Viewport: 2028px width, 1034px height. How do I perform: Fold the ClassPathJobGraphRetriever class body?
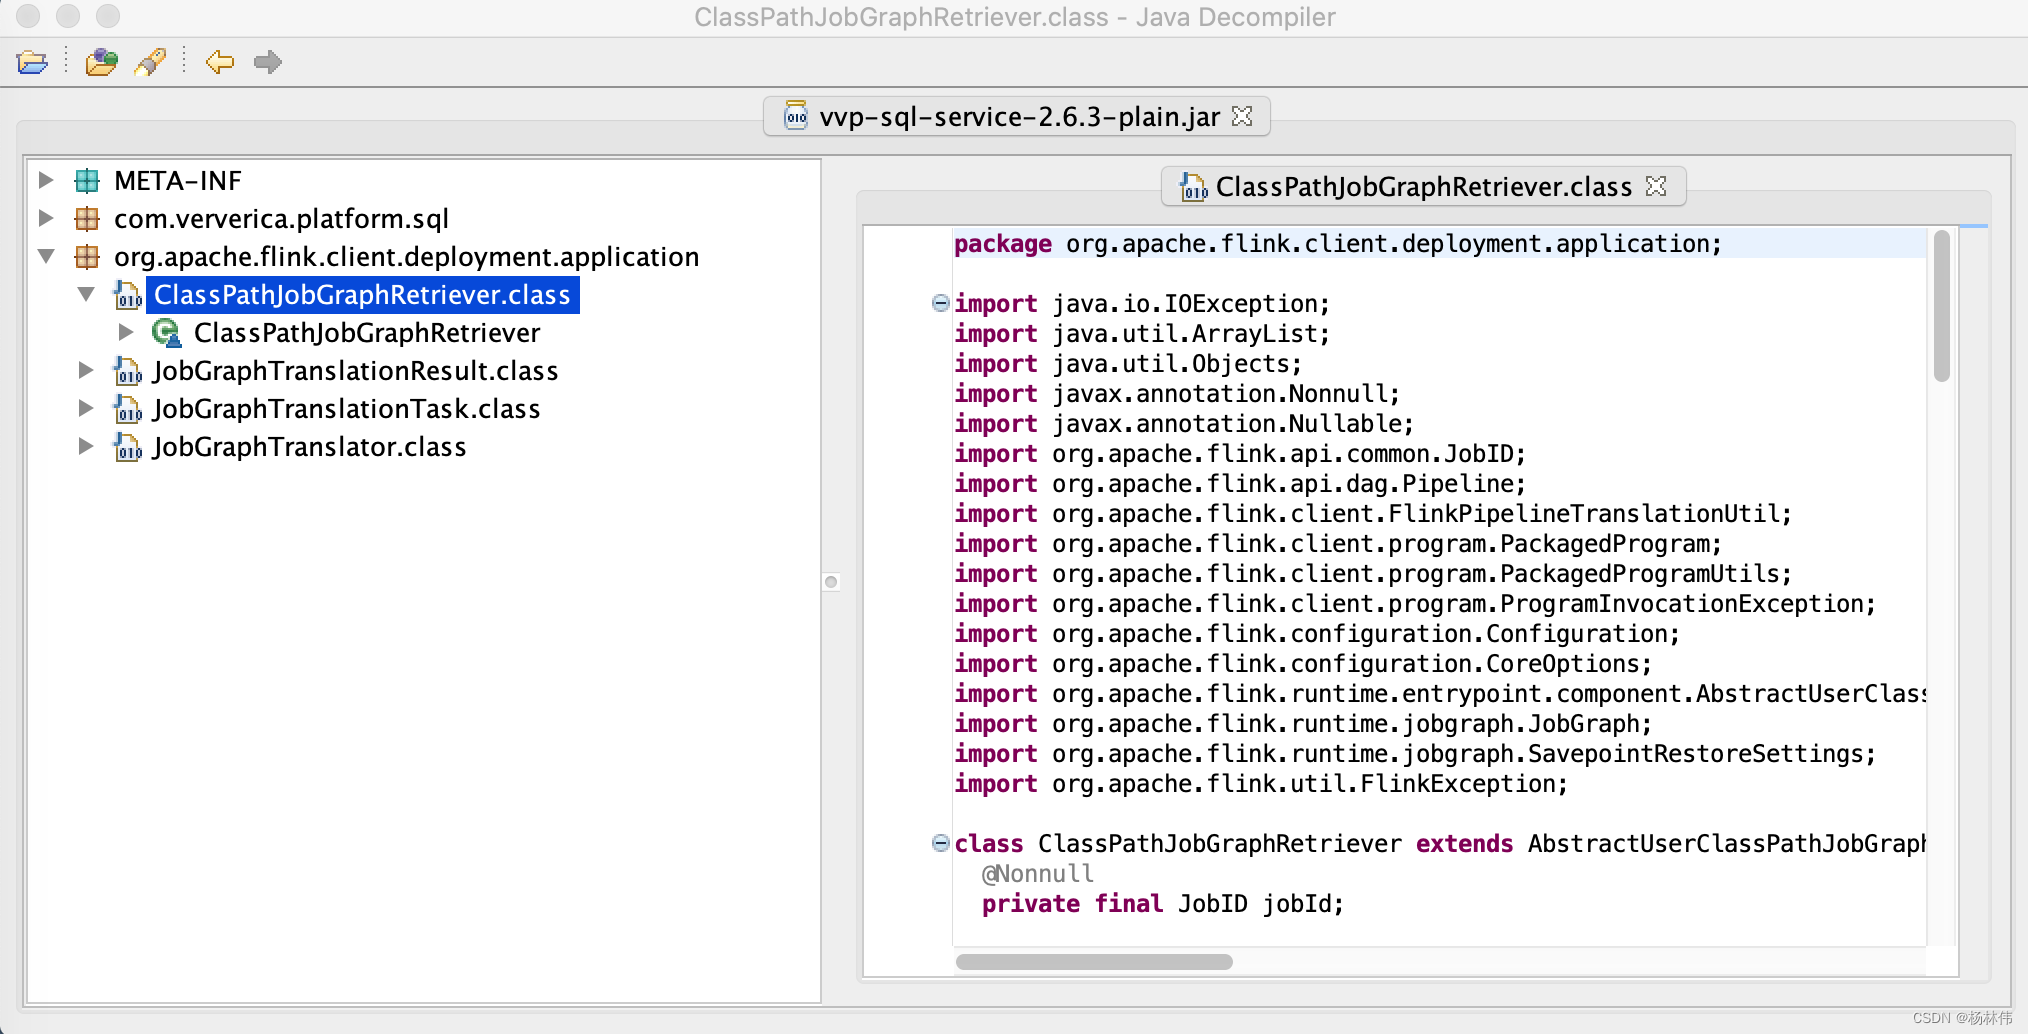(x=940, y=843)
